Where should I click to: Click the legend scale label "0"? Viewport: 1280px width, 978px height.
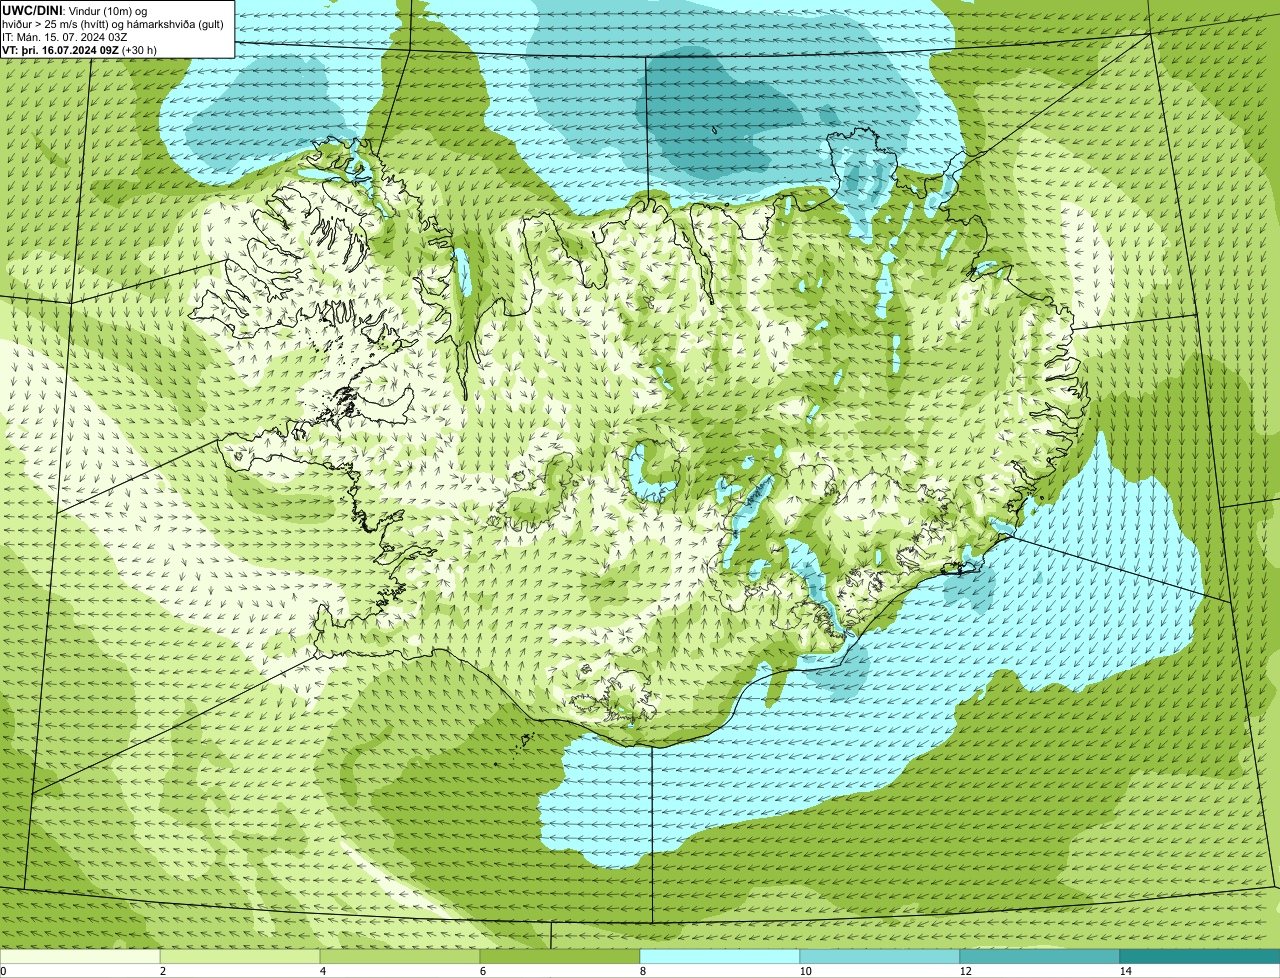[3, 971]
